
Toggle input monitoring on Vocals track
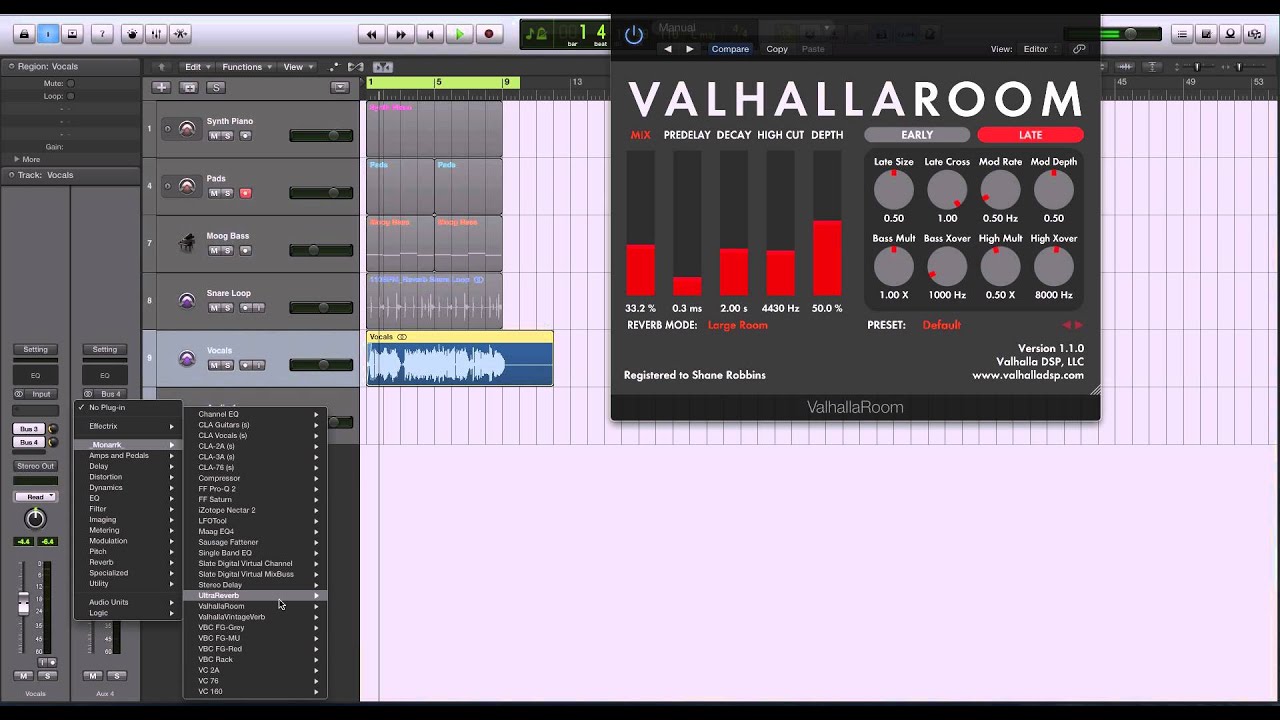click(x=258, y=365)
